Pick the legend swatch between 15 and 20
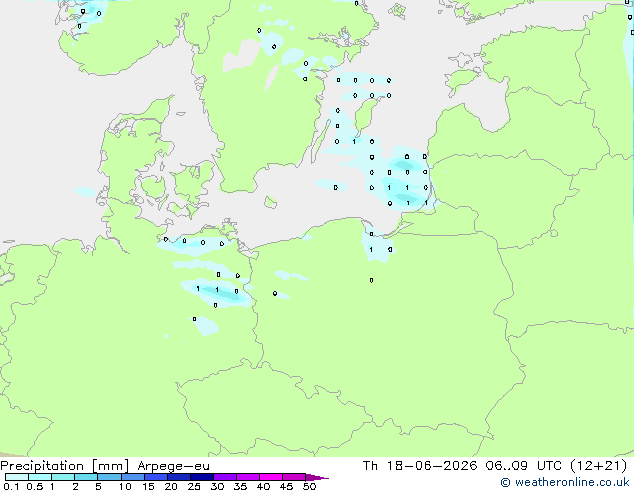Viewport: 634px width, 490px height. pyautogui.click(x=156, y=477)
